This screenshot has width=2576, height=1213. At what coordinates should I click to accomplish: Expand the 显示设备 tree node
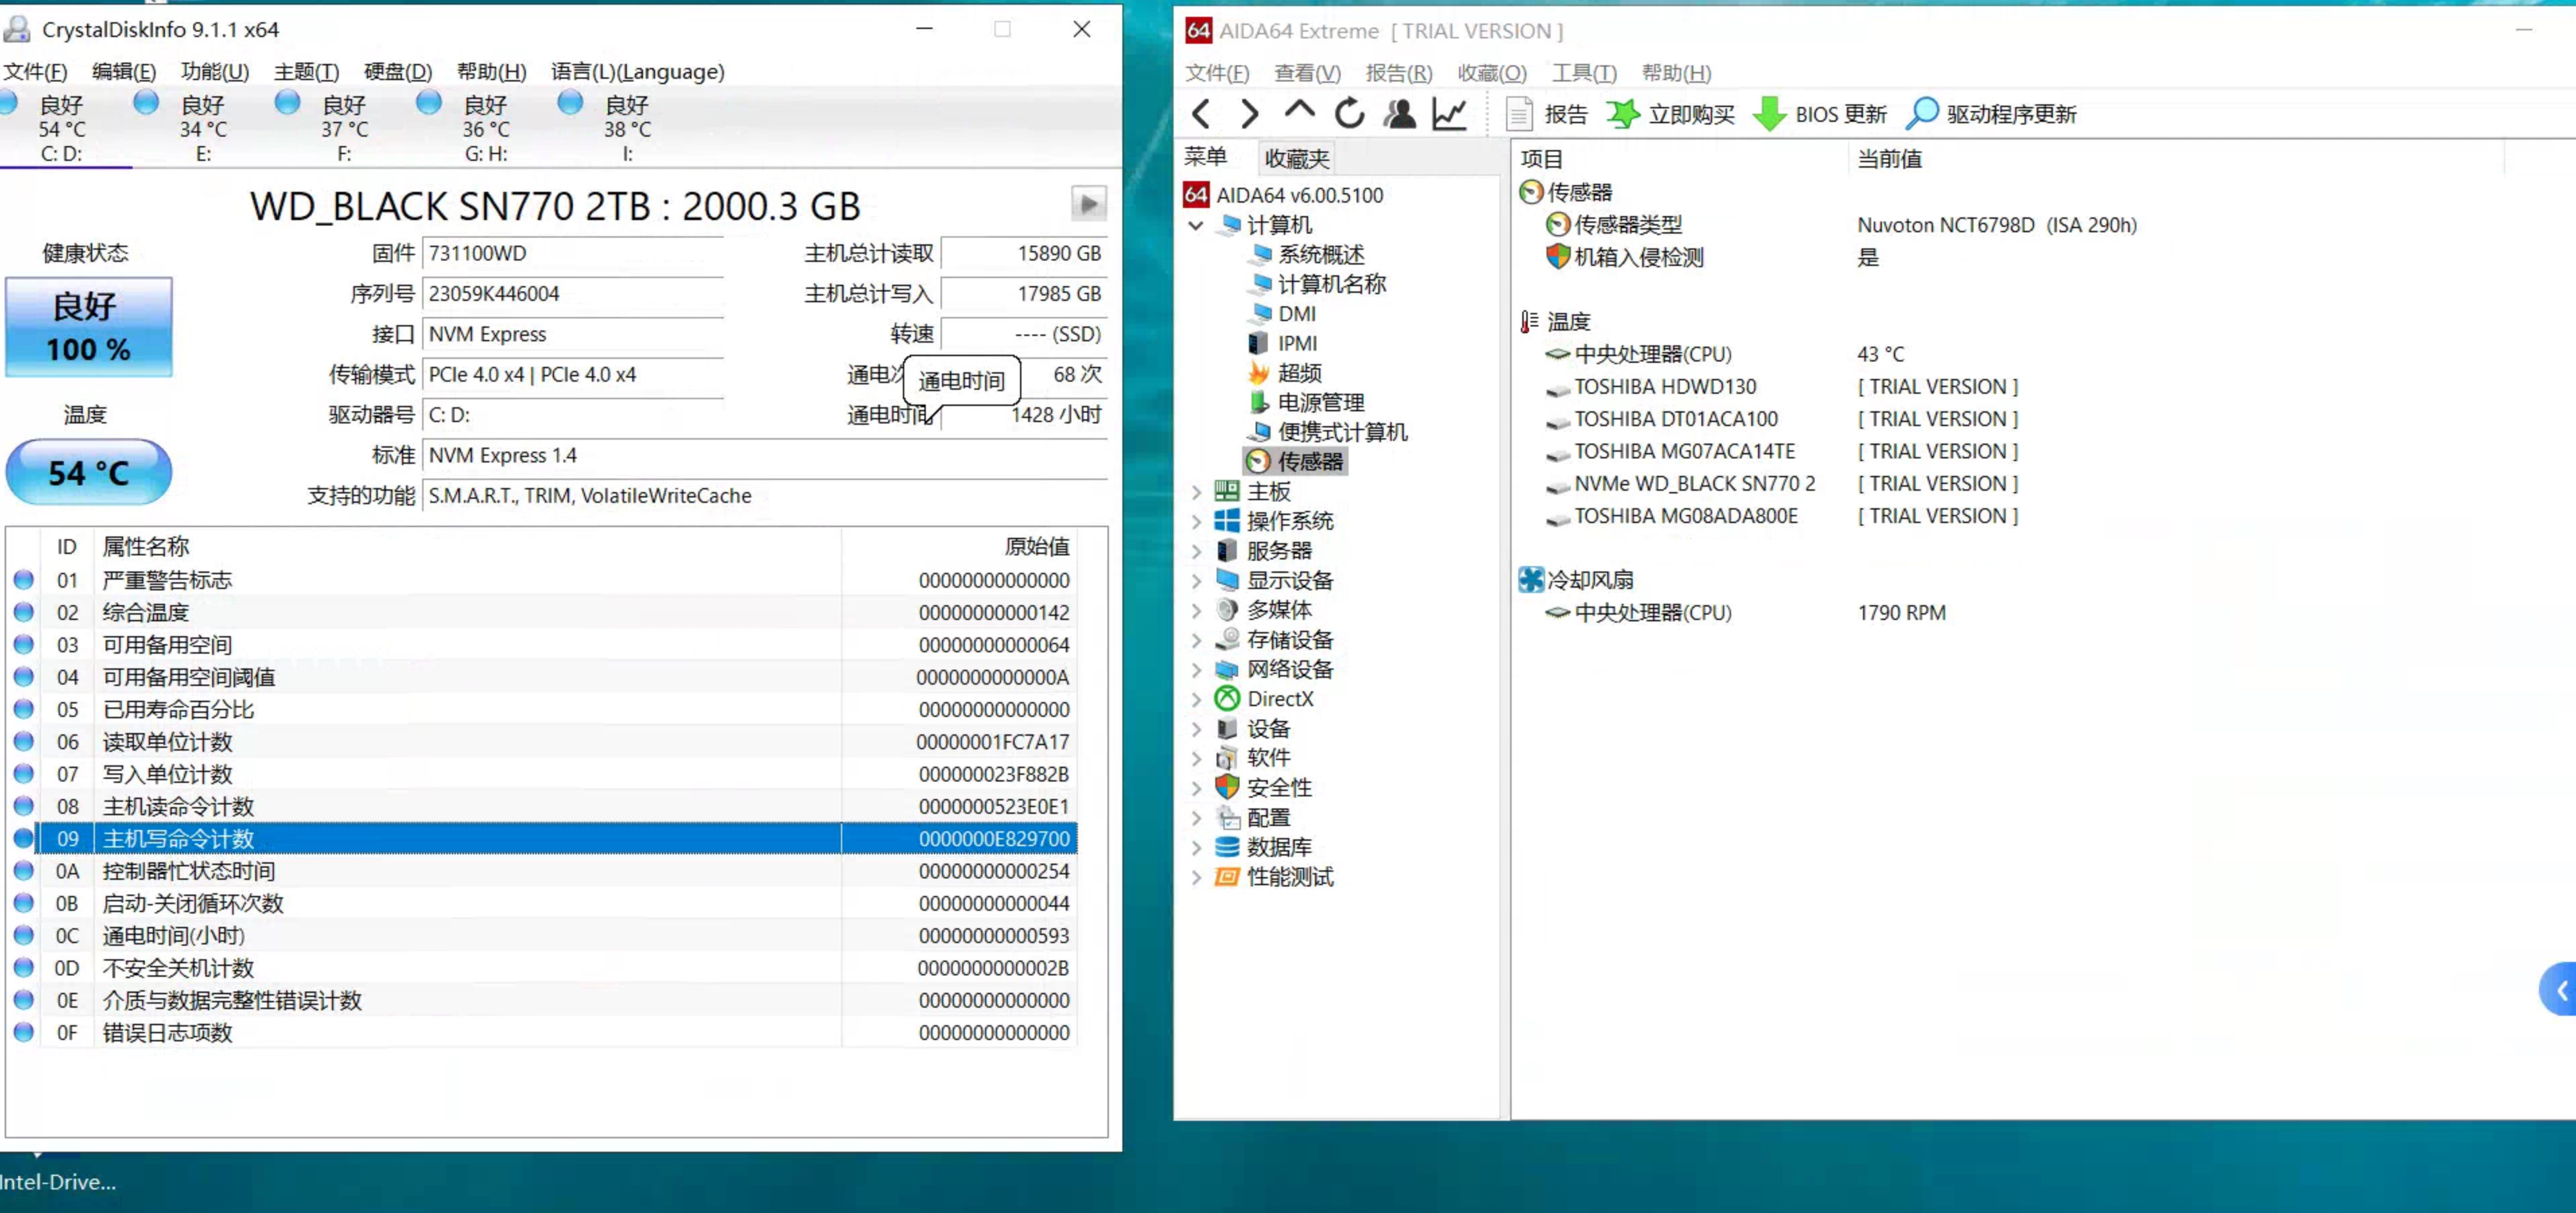[1196, 581]
